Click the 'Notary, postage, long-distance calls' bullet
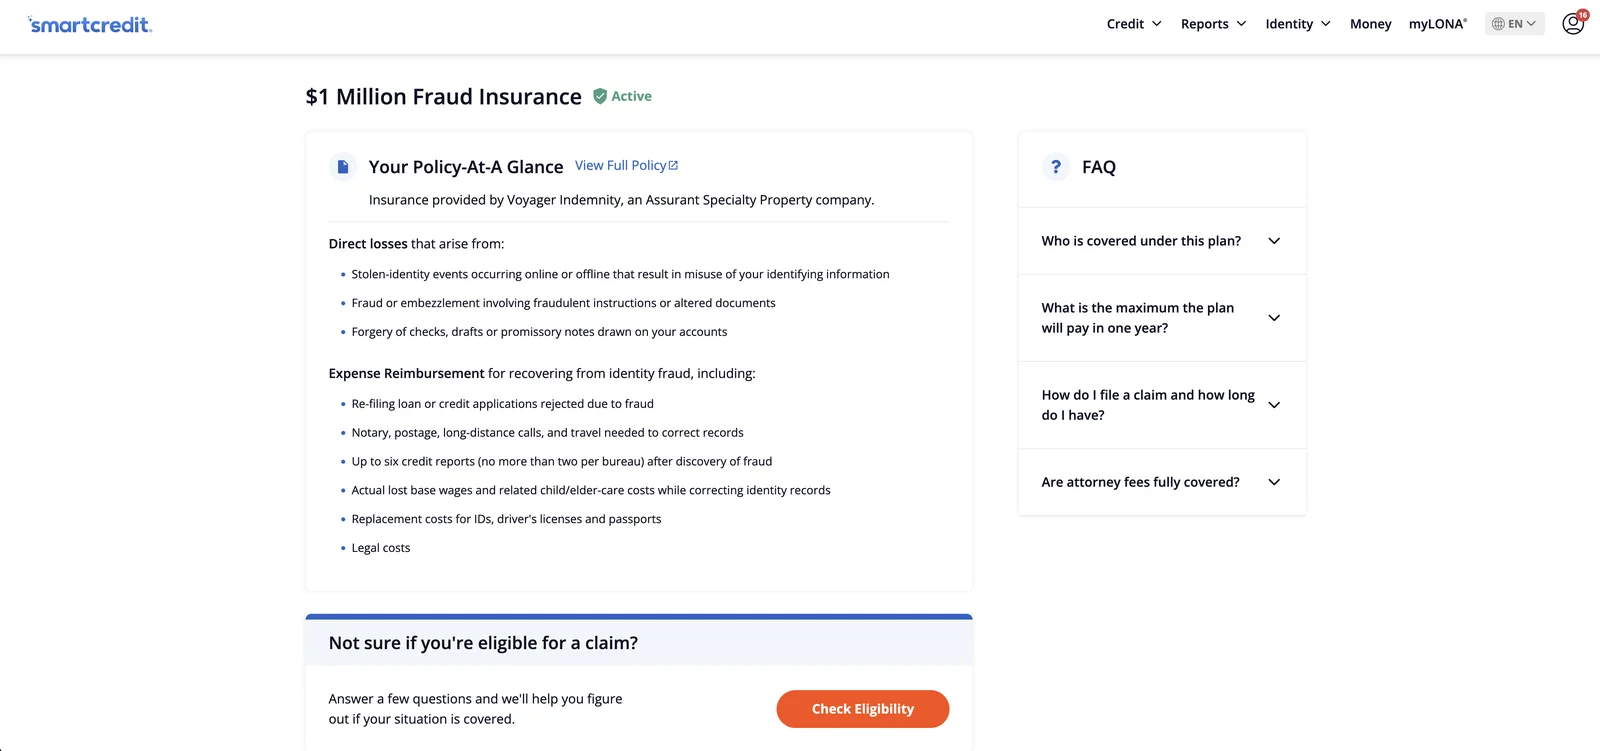This screenshot has width=1600, height=751. click(x=547, y=433)
